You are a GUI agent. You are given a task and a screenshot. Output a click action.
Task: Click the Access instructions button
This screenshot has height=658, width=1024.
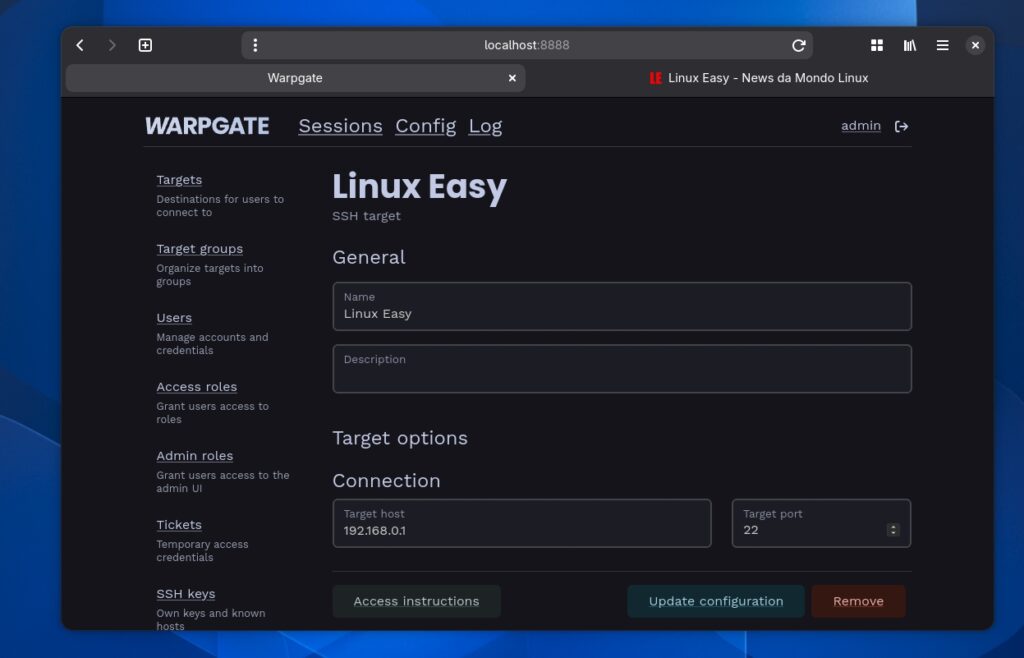pyautogui.click(x=417, y=601)
